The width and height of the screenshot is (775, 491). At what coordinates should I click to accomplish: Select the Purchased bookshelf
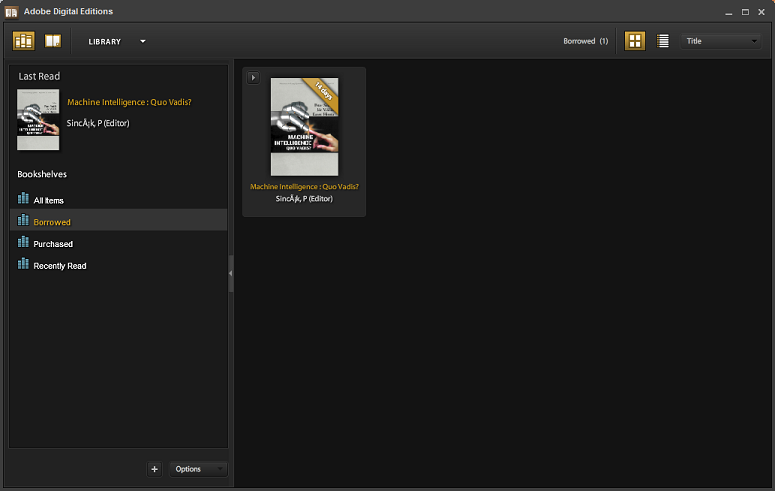pos(119,243)
